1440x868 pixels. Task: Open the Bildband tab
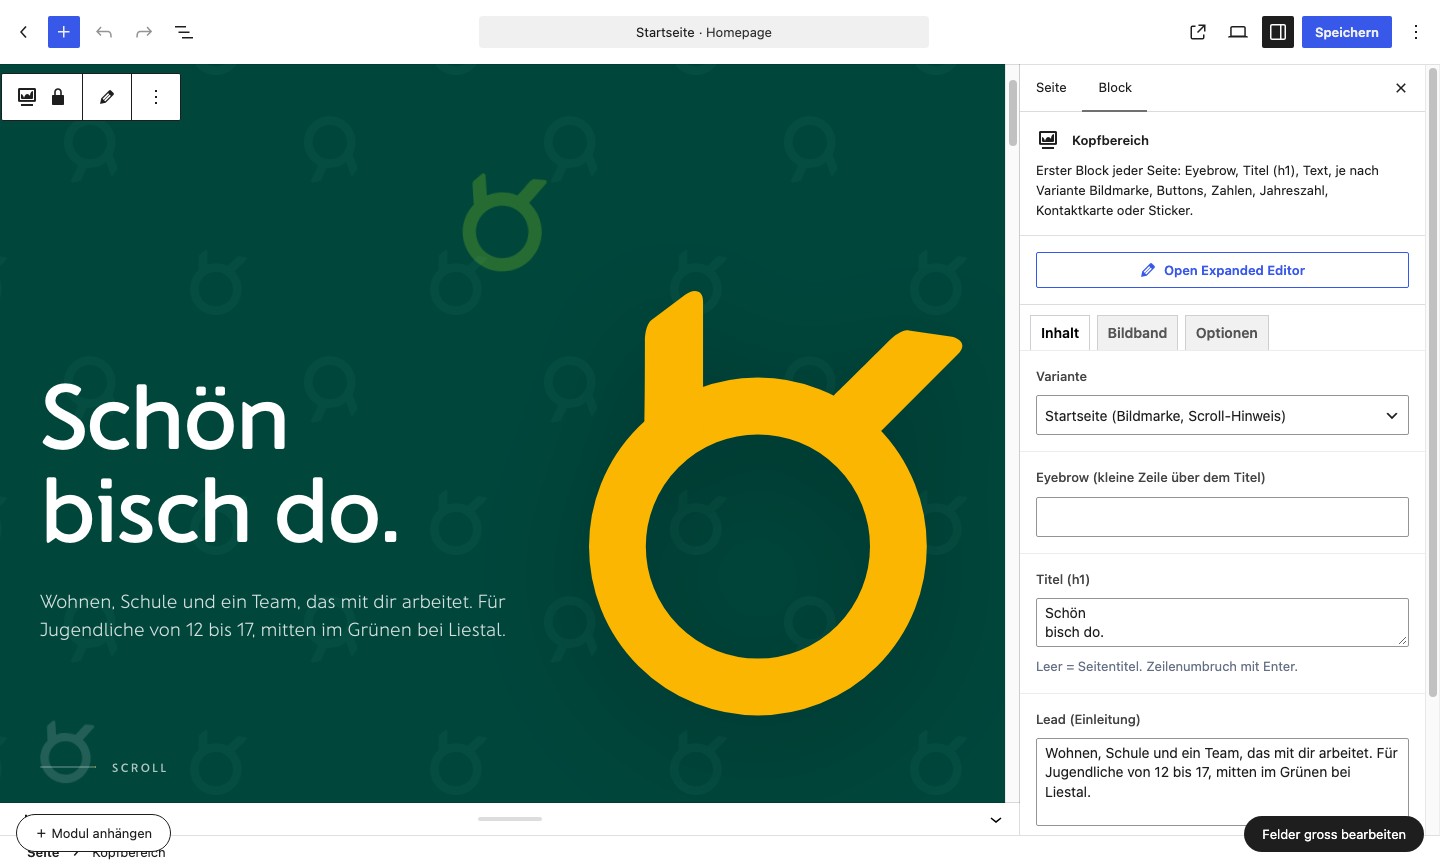pos(1137,333)
